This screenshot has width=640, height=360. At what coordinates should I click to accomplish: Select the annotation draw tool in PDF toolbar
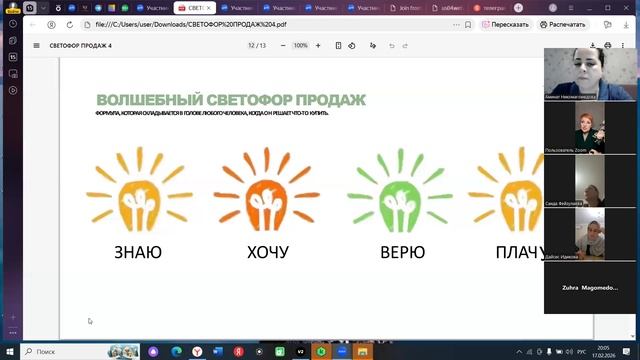click(373, 46)
